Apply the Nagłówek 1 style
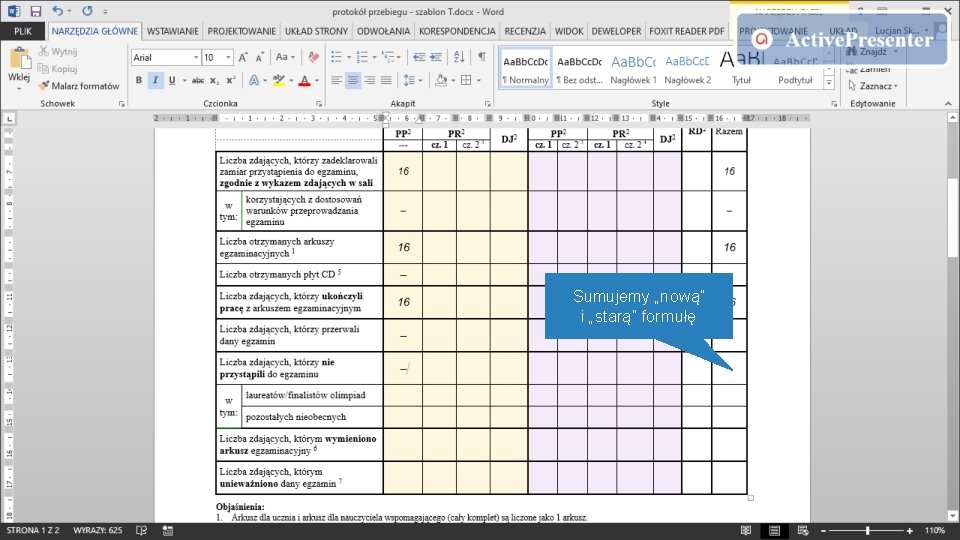This screenshot has height=540, width=960. (x=633, y=68)
